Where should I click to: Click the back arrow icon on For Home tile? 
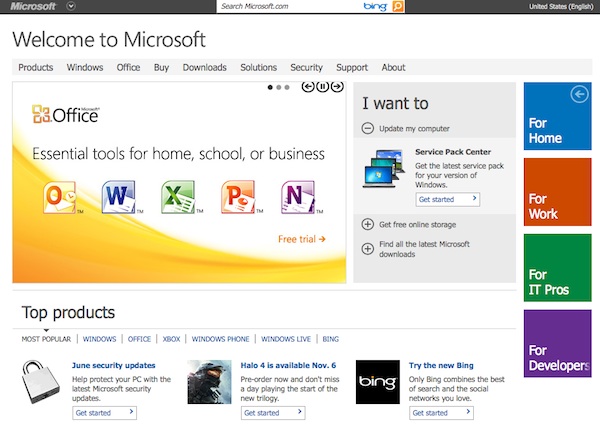point(577,95)
